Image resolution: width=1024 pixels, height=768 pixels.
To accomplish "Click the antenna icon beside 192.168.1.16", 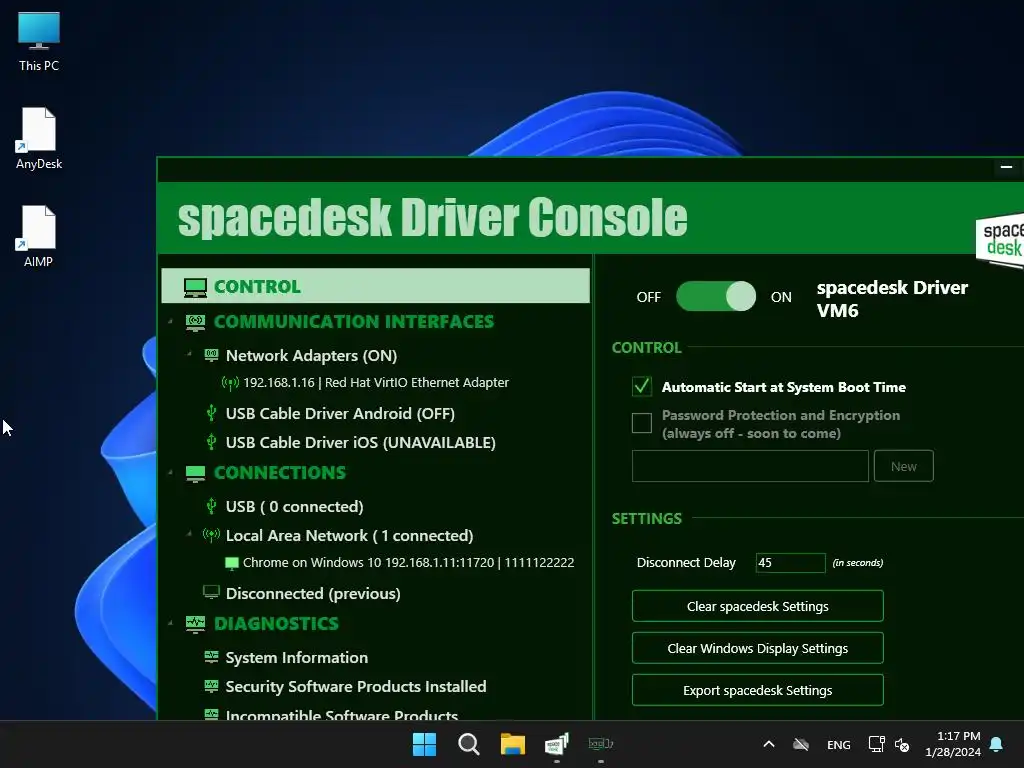I will pyautogui.click(x=230, y=383).
